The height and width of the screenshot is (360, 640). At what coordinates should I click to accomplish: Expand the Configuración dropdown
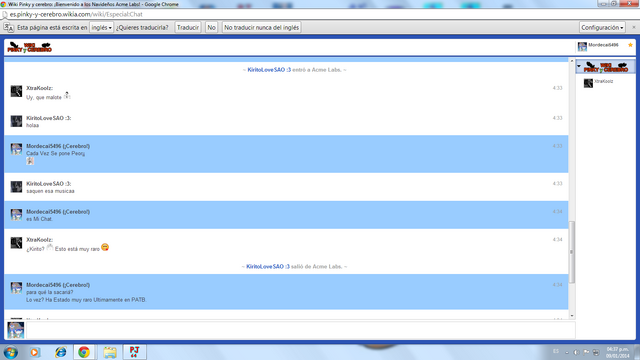(x=602, y=27)
